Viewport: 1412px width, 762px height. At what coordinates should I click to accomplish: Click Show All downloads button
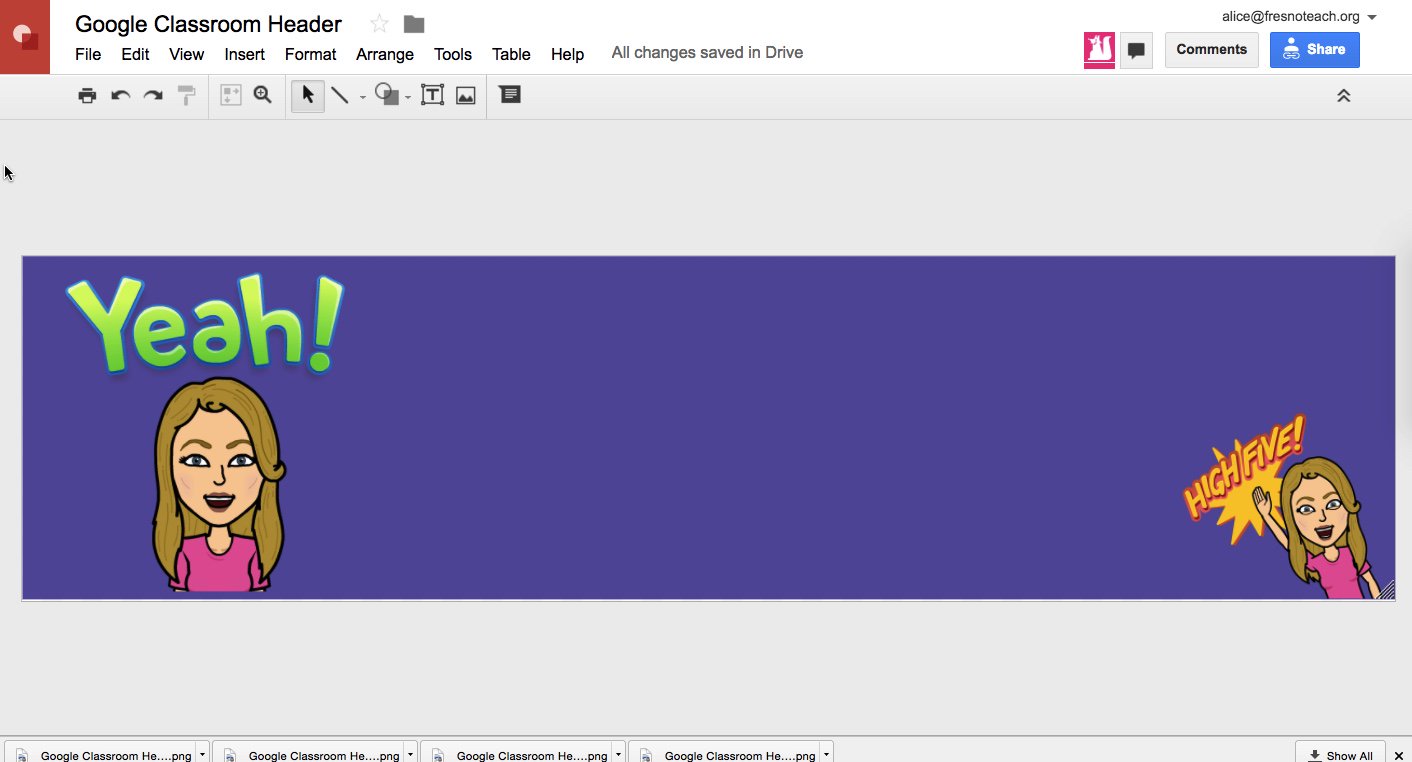coord(1340,754)
